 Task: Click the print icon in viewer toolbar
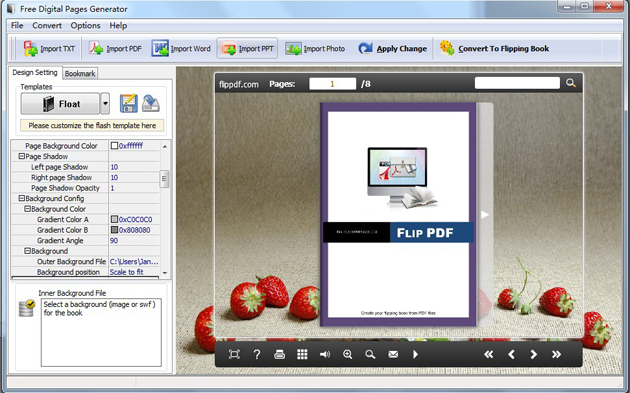[279, 354]
